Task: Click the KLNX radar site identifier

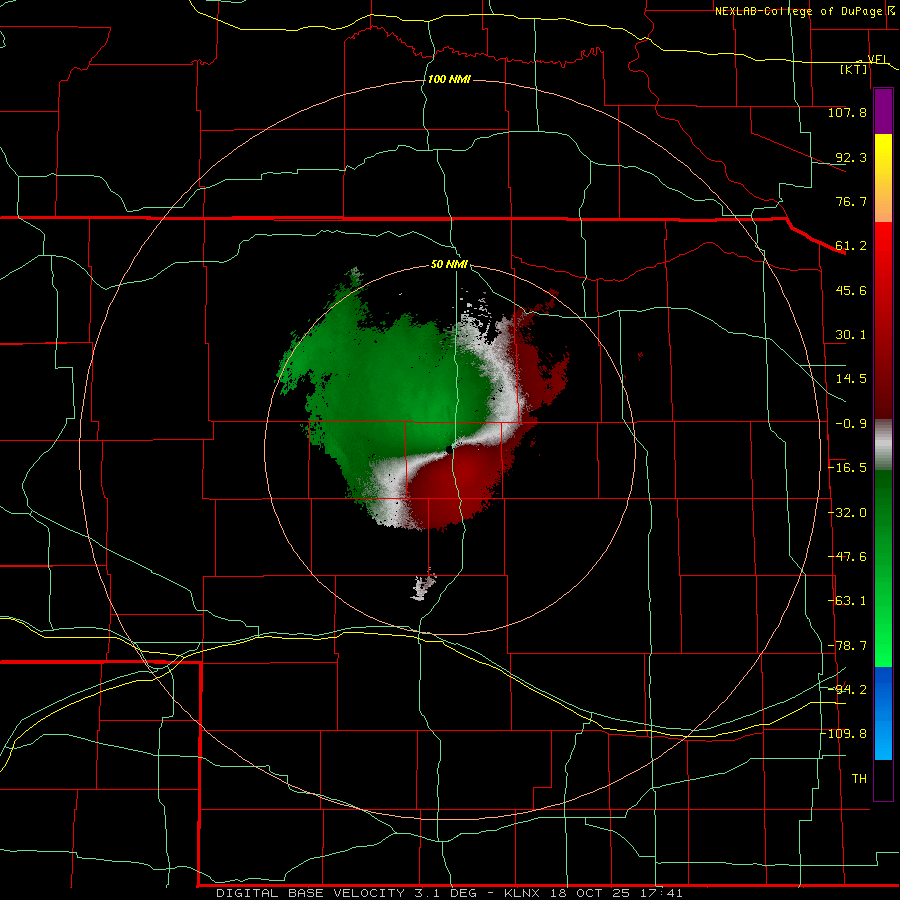Action: point(522,893)
